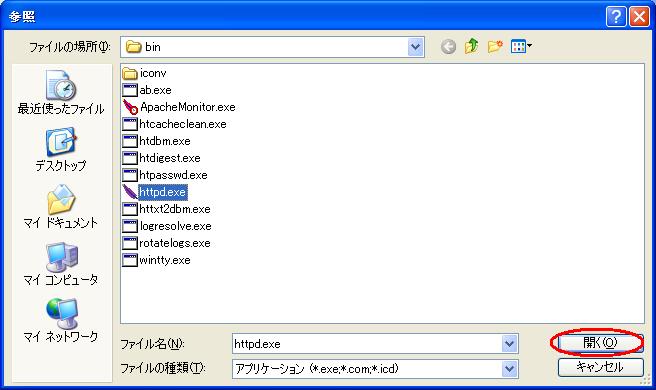Select the file name logresolve.exe
Screen dimensions: 656x390
coord(176,226)
